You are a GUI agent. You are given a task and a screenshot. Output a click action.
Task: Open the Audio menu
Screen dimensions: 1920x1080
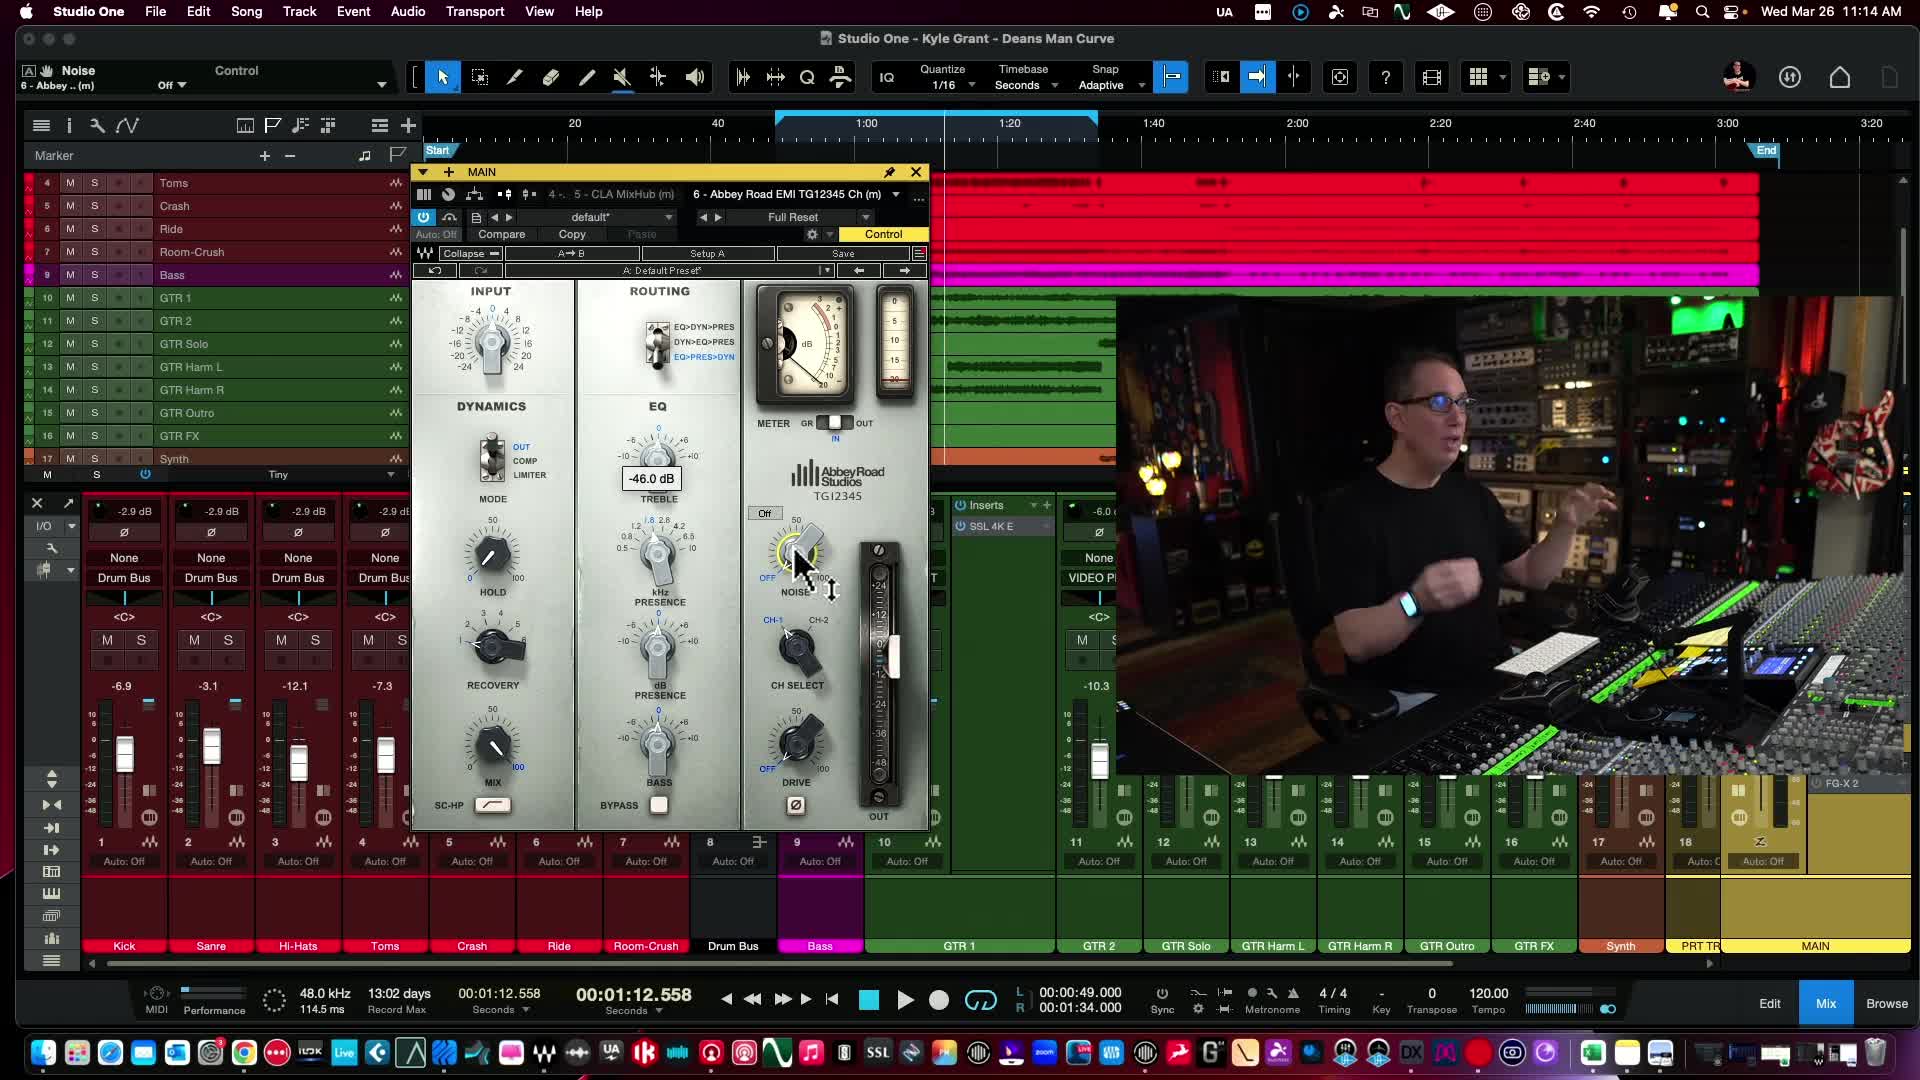coord(408,11)
